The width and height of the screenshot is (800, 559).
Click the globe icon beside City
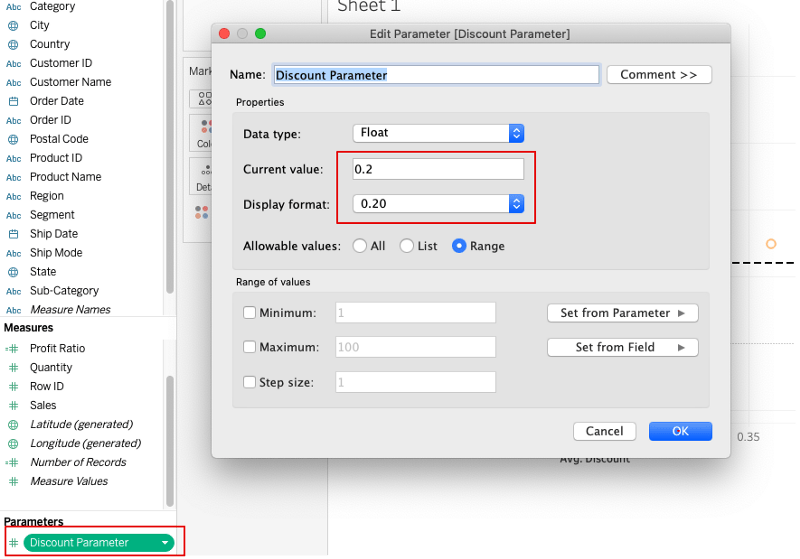pyautogui.click(x=14, y=26)
